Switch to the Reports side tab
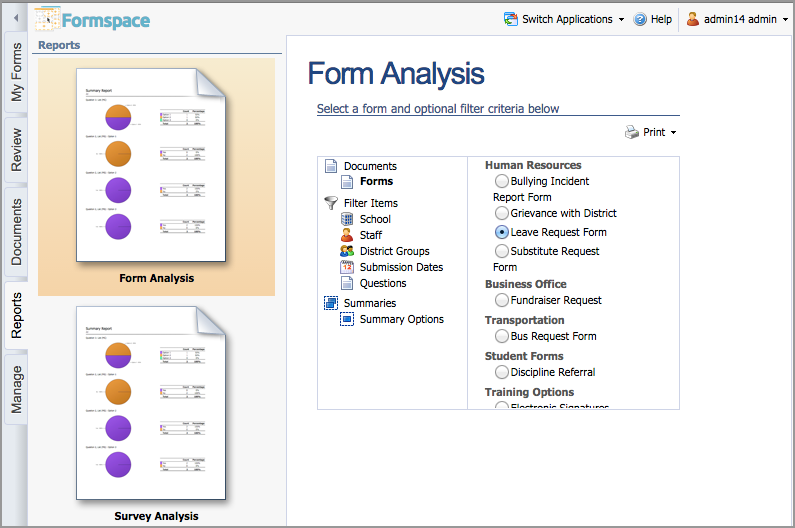Viewport: 795px width, 528px height. (16, 315)
